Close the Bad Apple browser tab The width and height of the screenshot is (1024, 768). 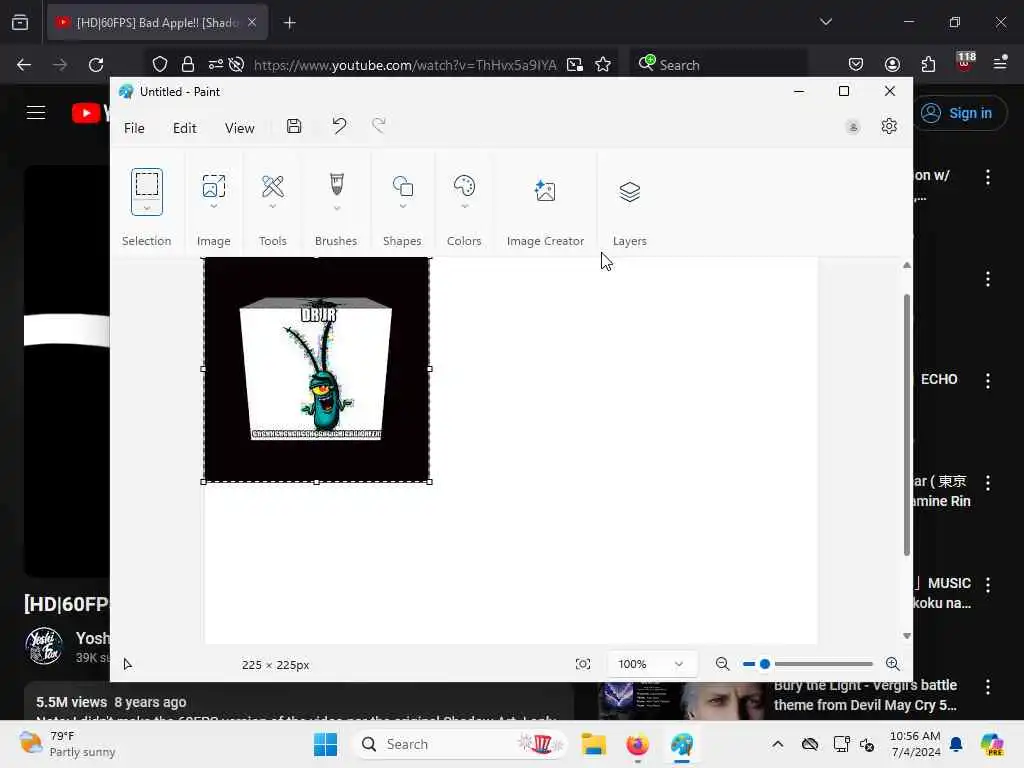252,23
